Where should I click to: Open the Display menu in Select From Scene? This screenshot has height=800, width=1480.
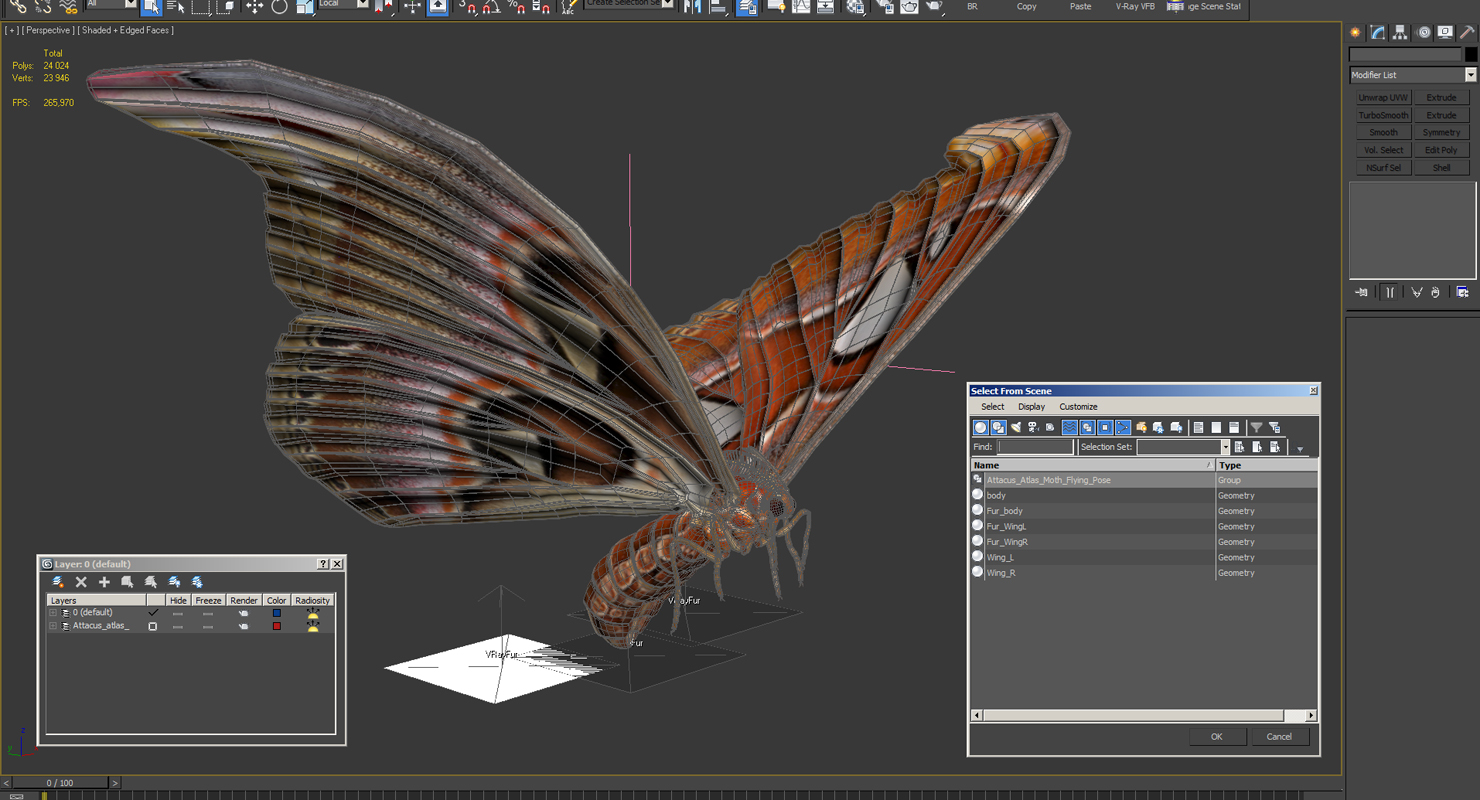click(x=1031, y=407)
